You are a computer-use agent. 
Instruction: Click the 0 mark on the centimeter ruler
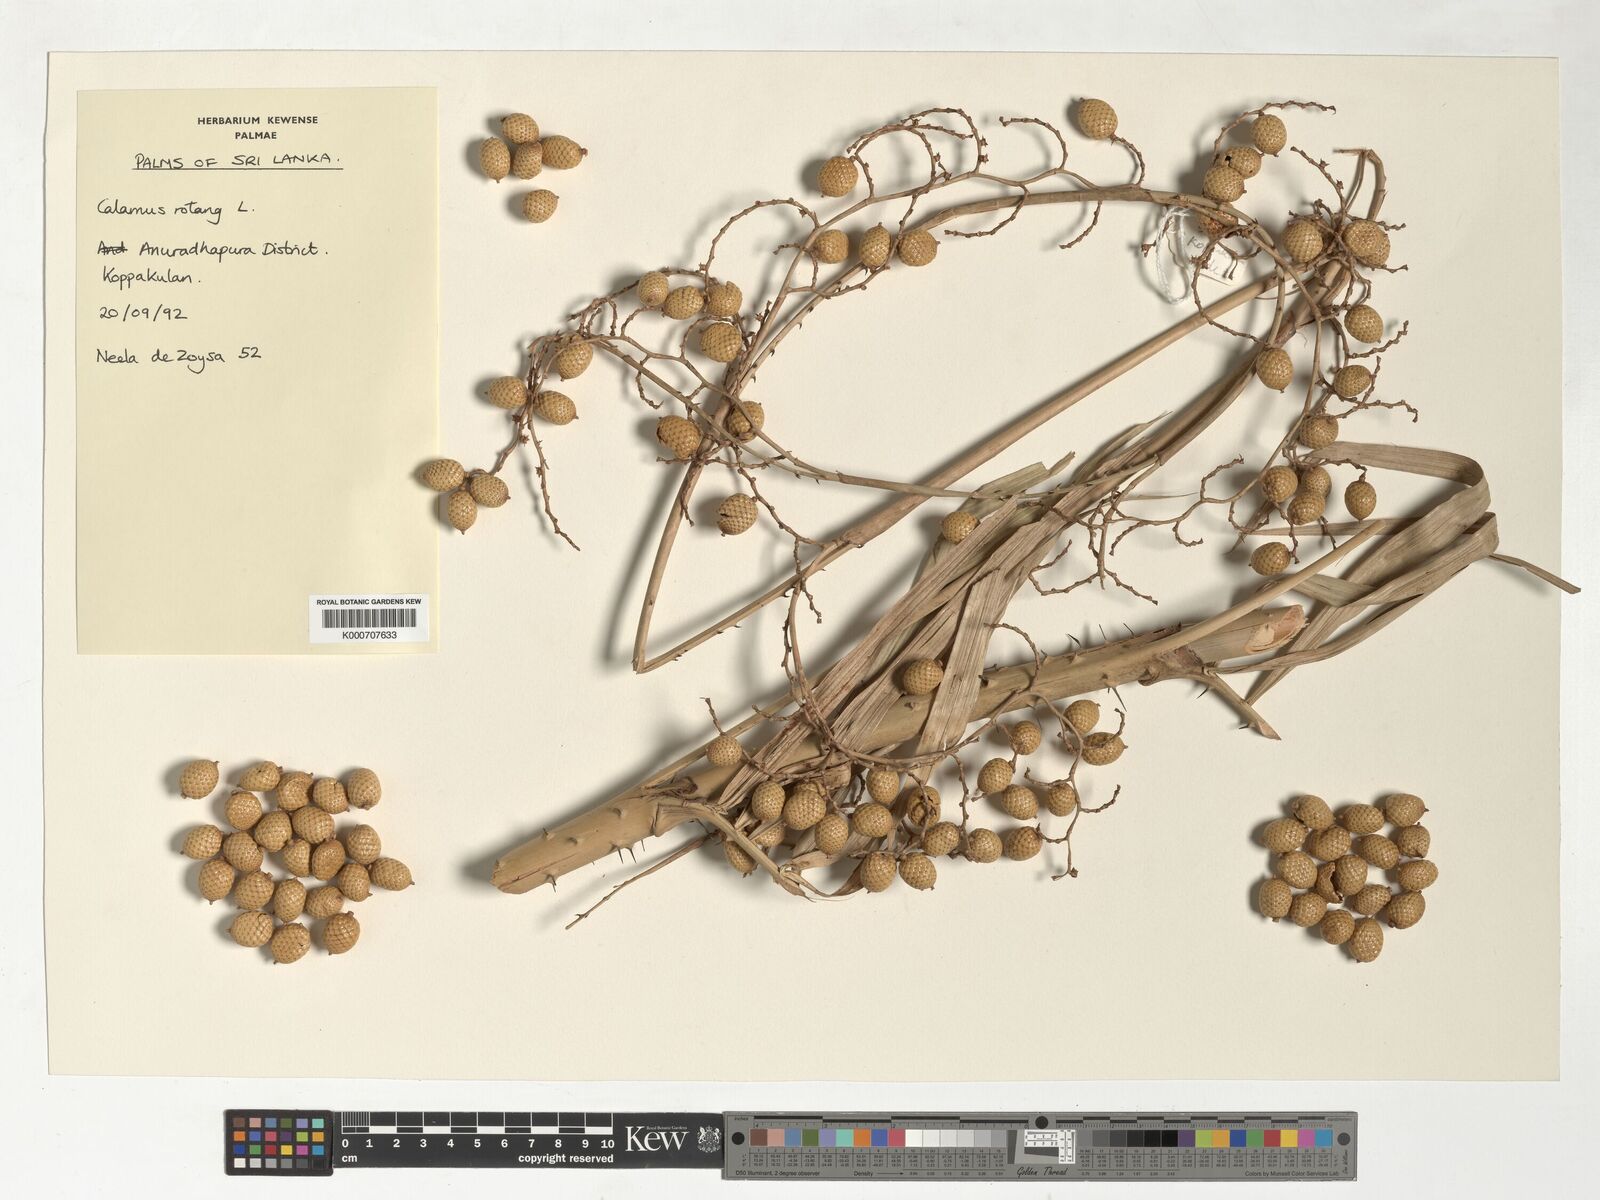click(x=346, y=1143)
